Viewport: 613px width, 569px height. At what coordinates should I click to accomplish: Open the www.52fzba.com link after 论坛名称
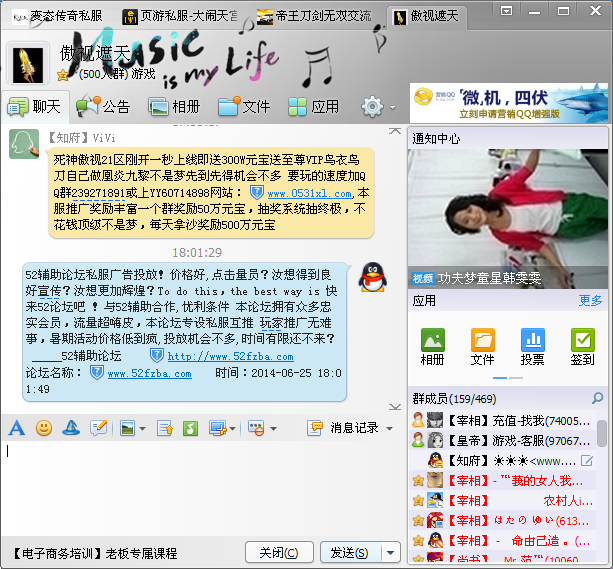(150, 373)
